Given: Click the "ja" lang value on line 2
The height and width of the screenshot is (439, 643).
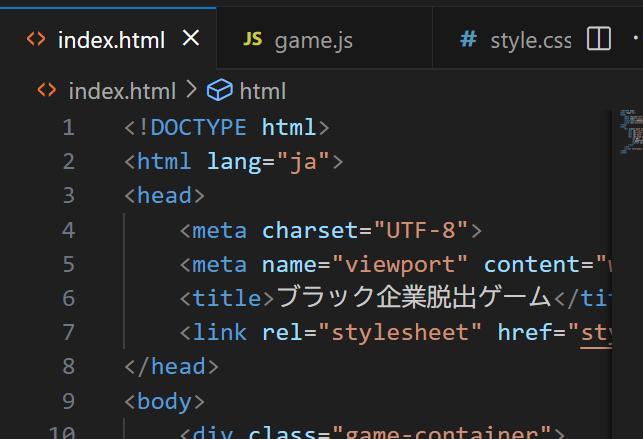Looking at the screenshot, I should point(303,161).
